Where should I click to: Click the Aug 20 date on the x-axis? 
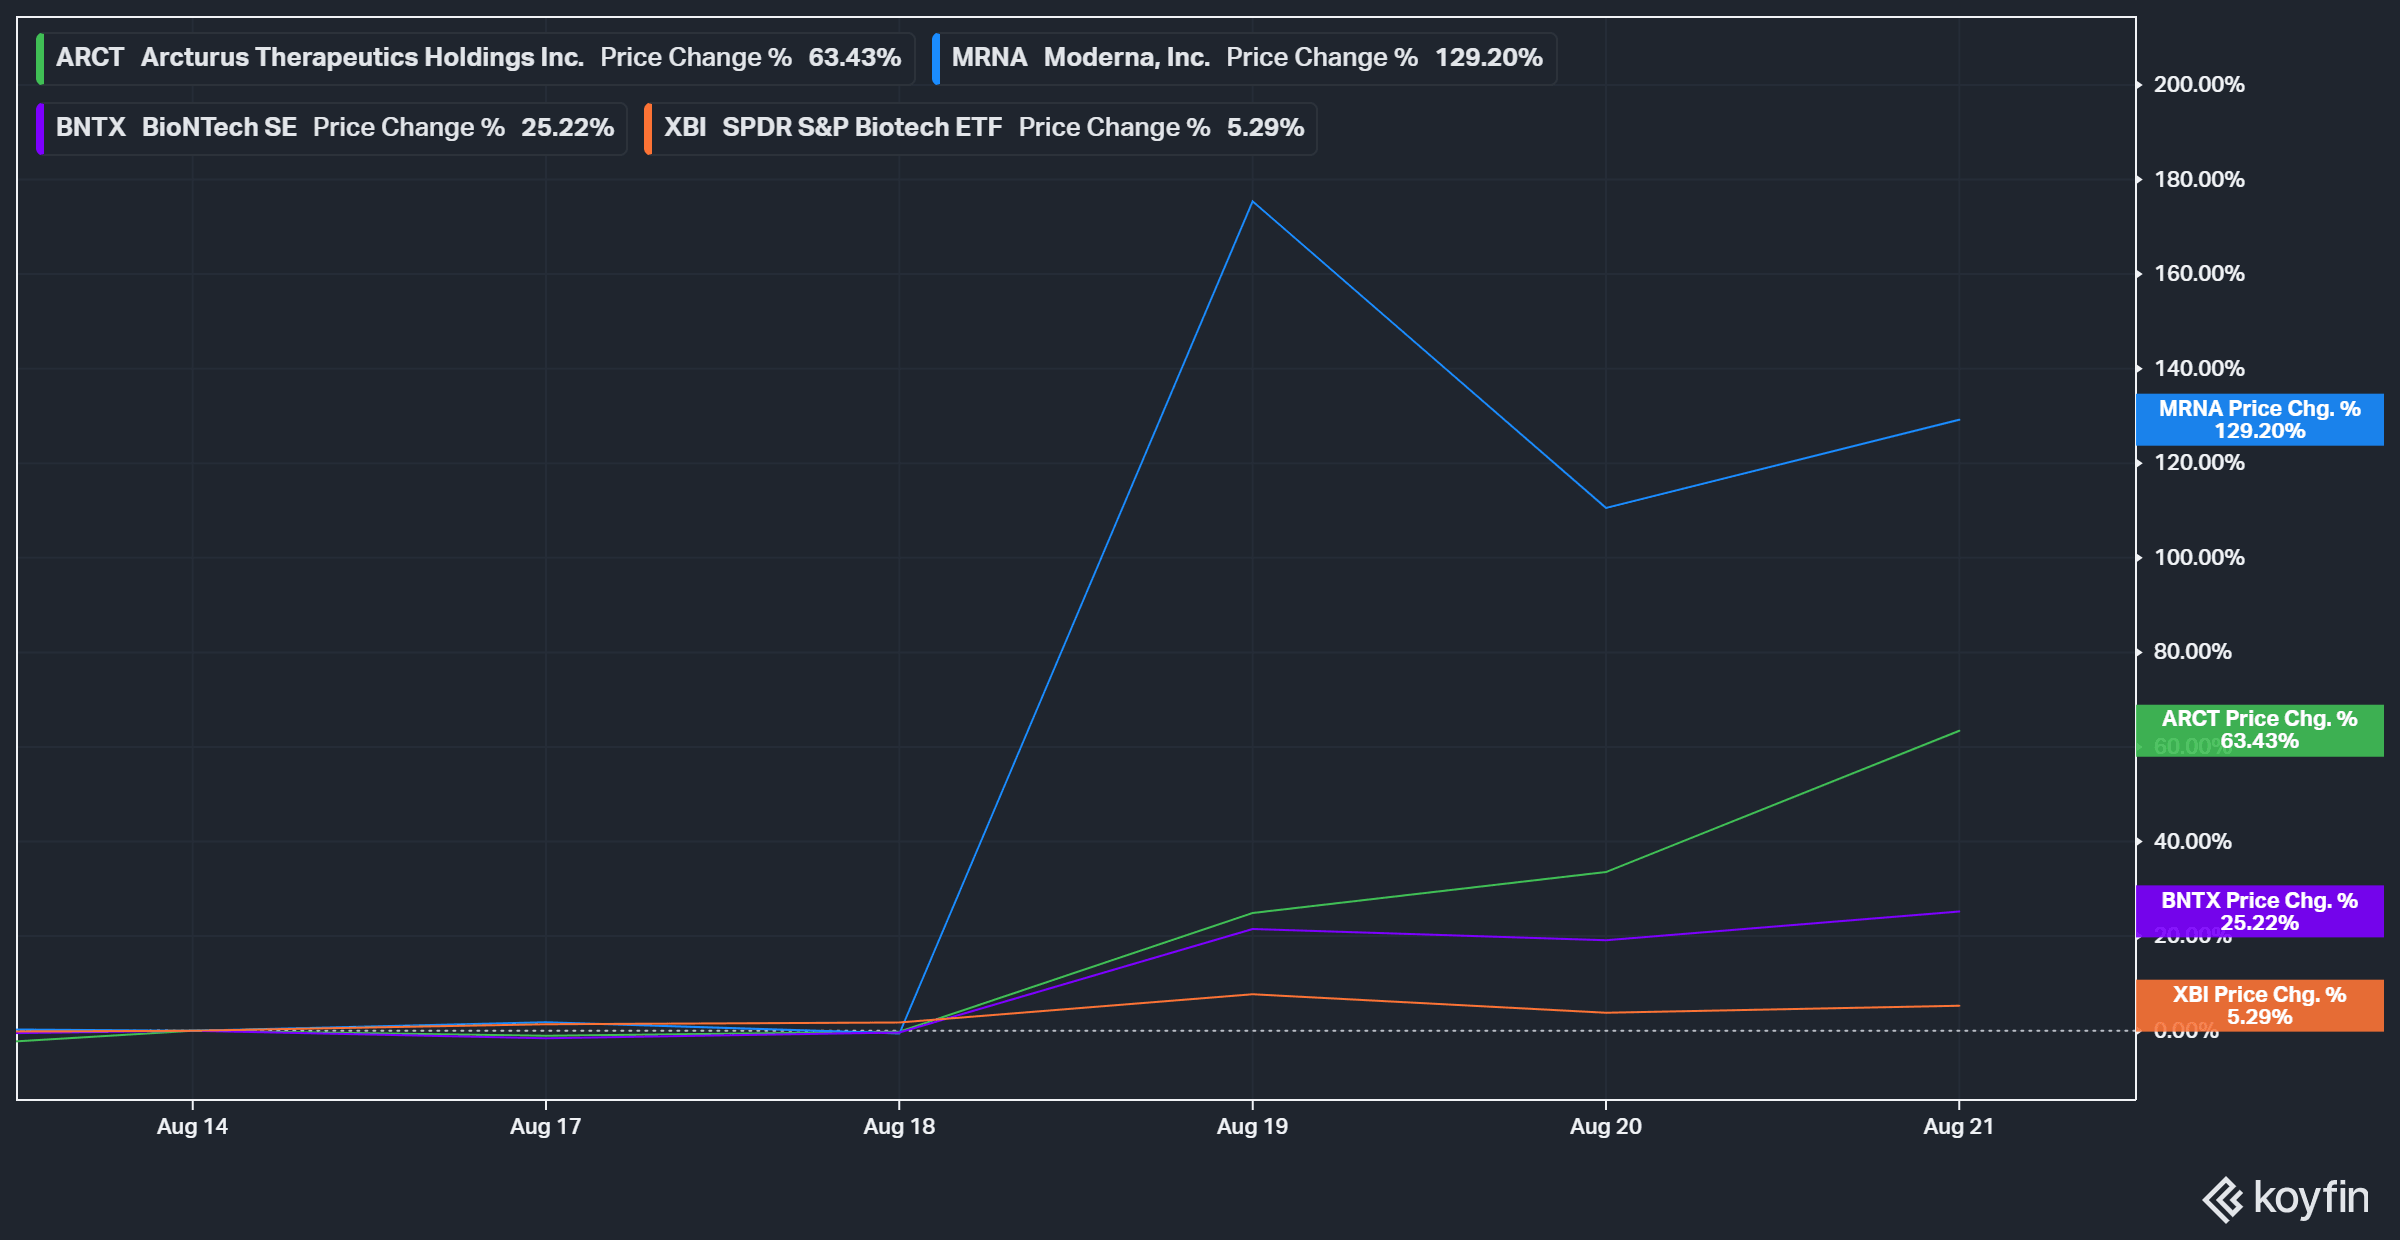1606,1127
